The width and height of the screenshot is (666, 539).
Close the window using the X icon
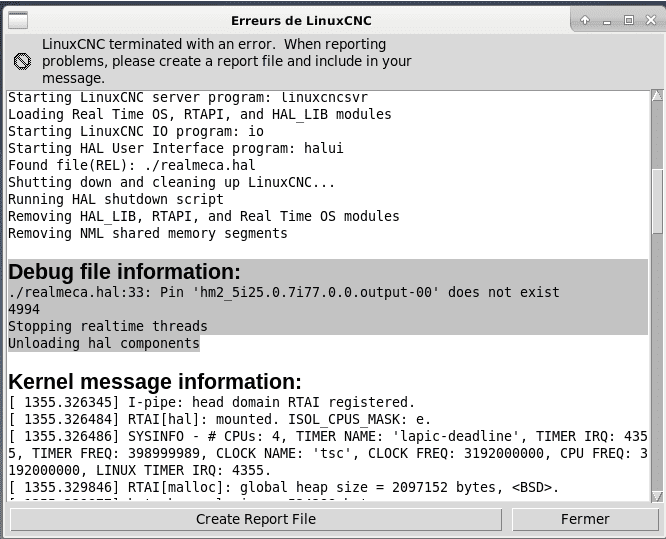650,19
